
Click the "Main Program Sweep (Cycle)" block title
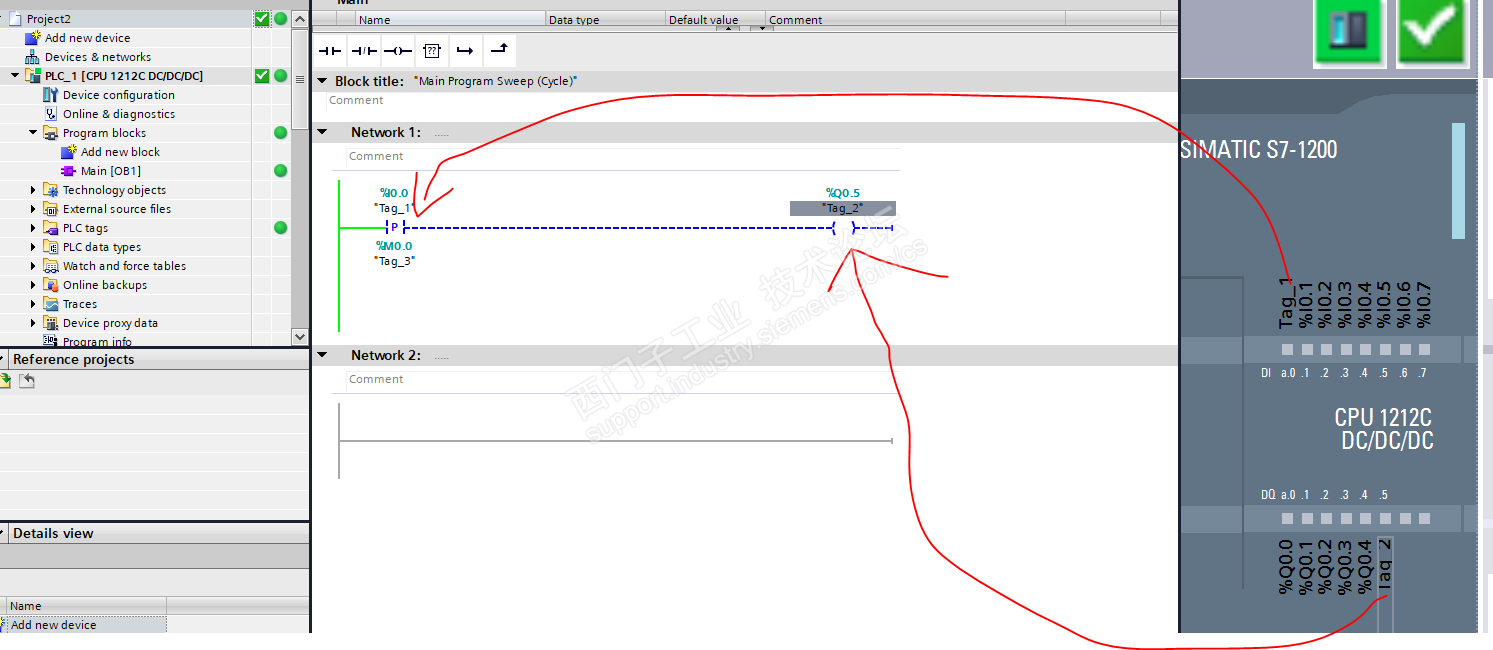496,81
